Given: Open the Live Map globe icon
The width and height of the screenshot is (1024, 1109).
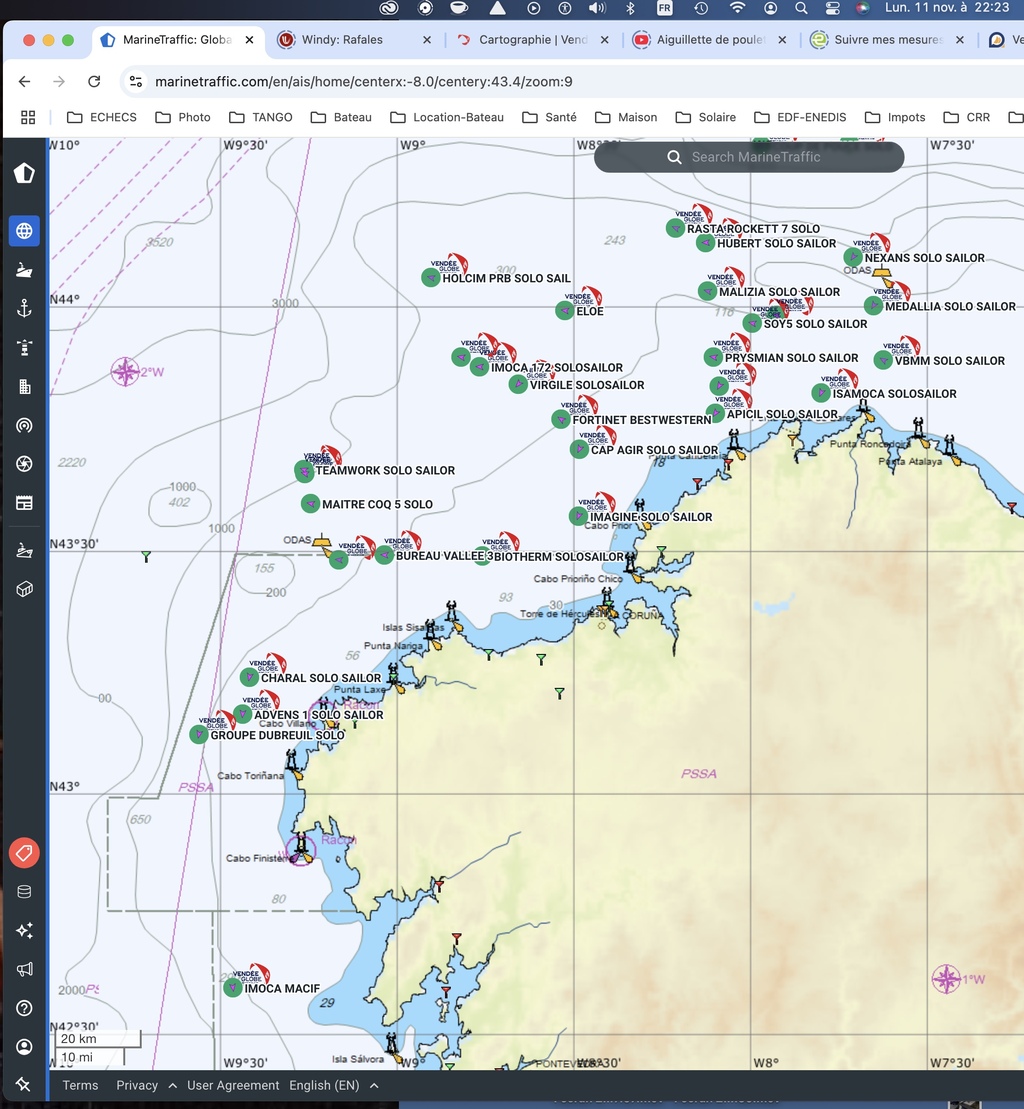Looking at the screenshot, I should (x=24, y=231).
